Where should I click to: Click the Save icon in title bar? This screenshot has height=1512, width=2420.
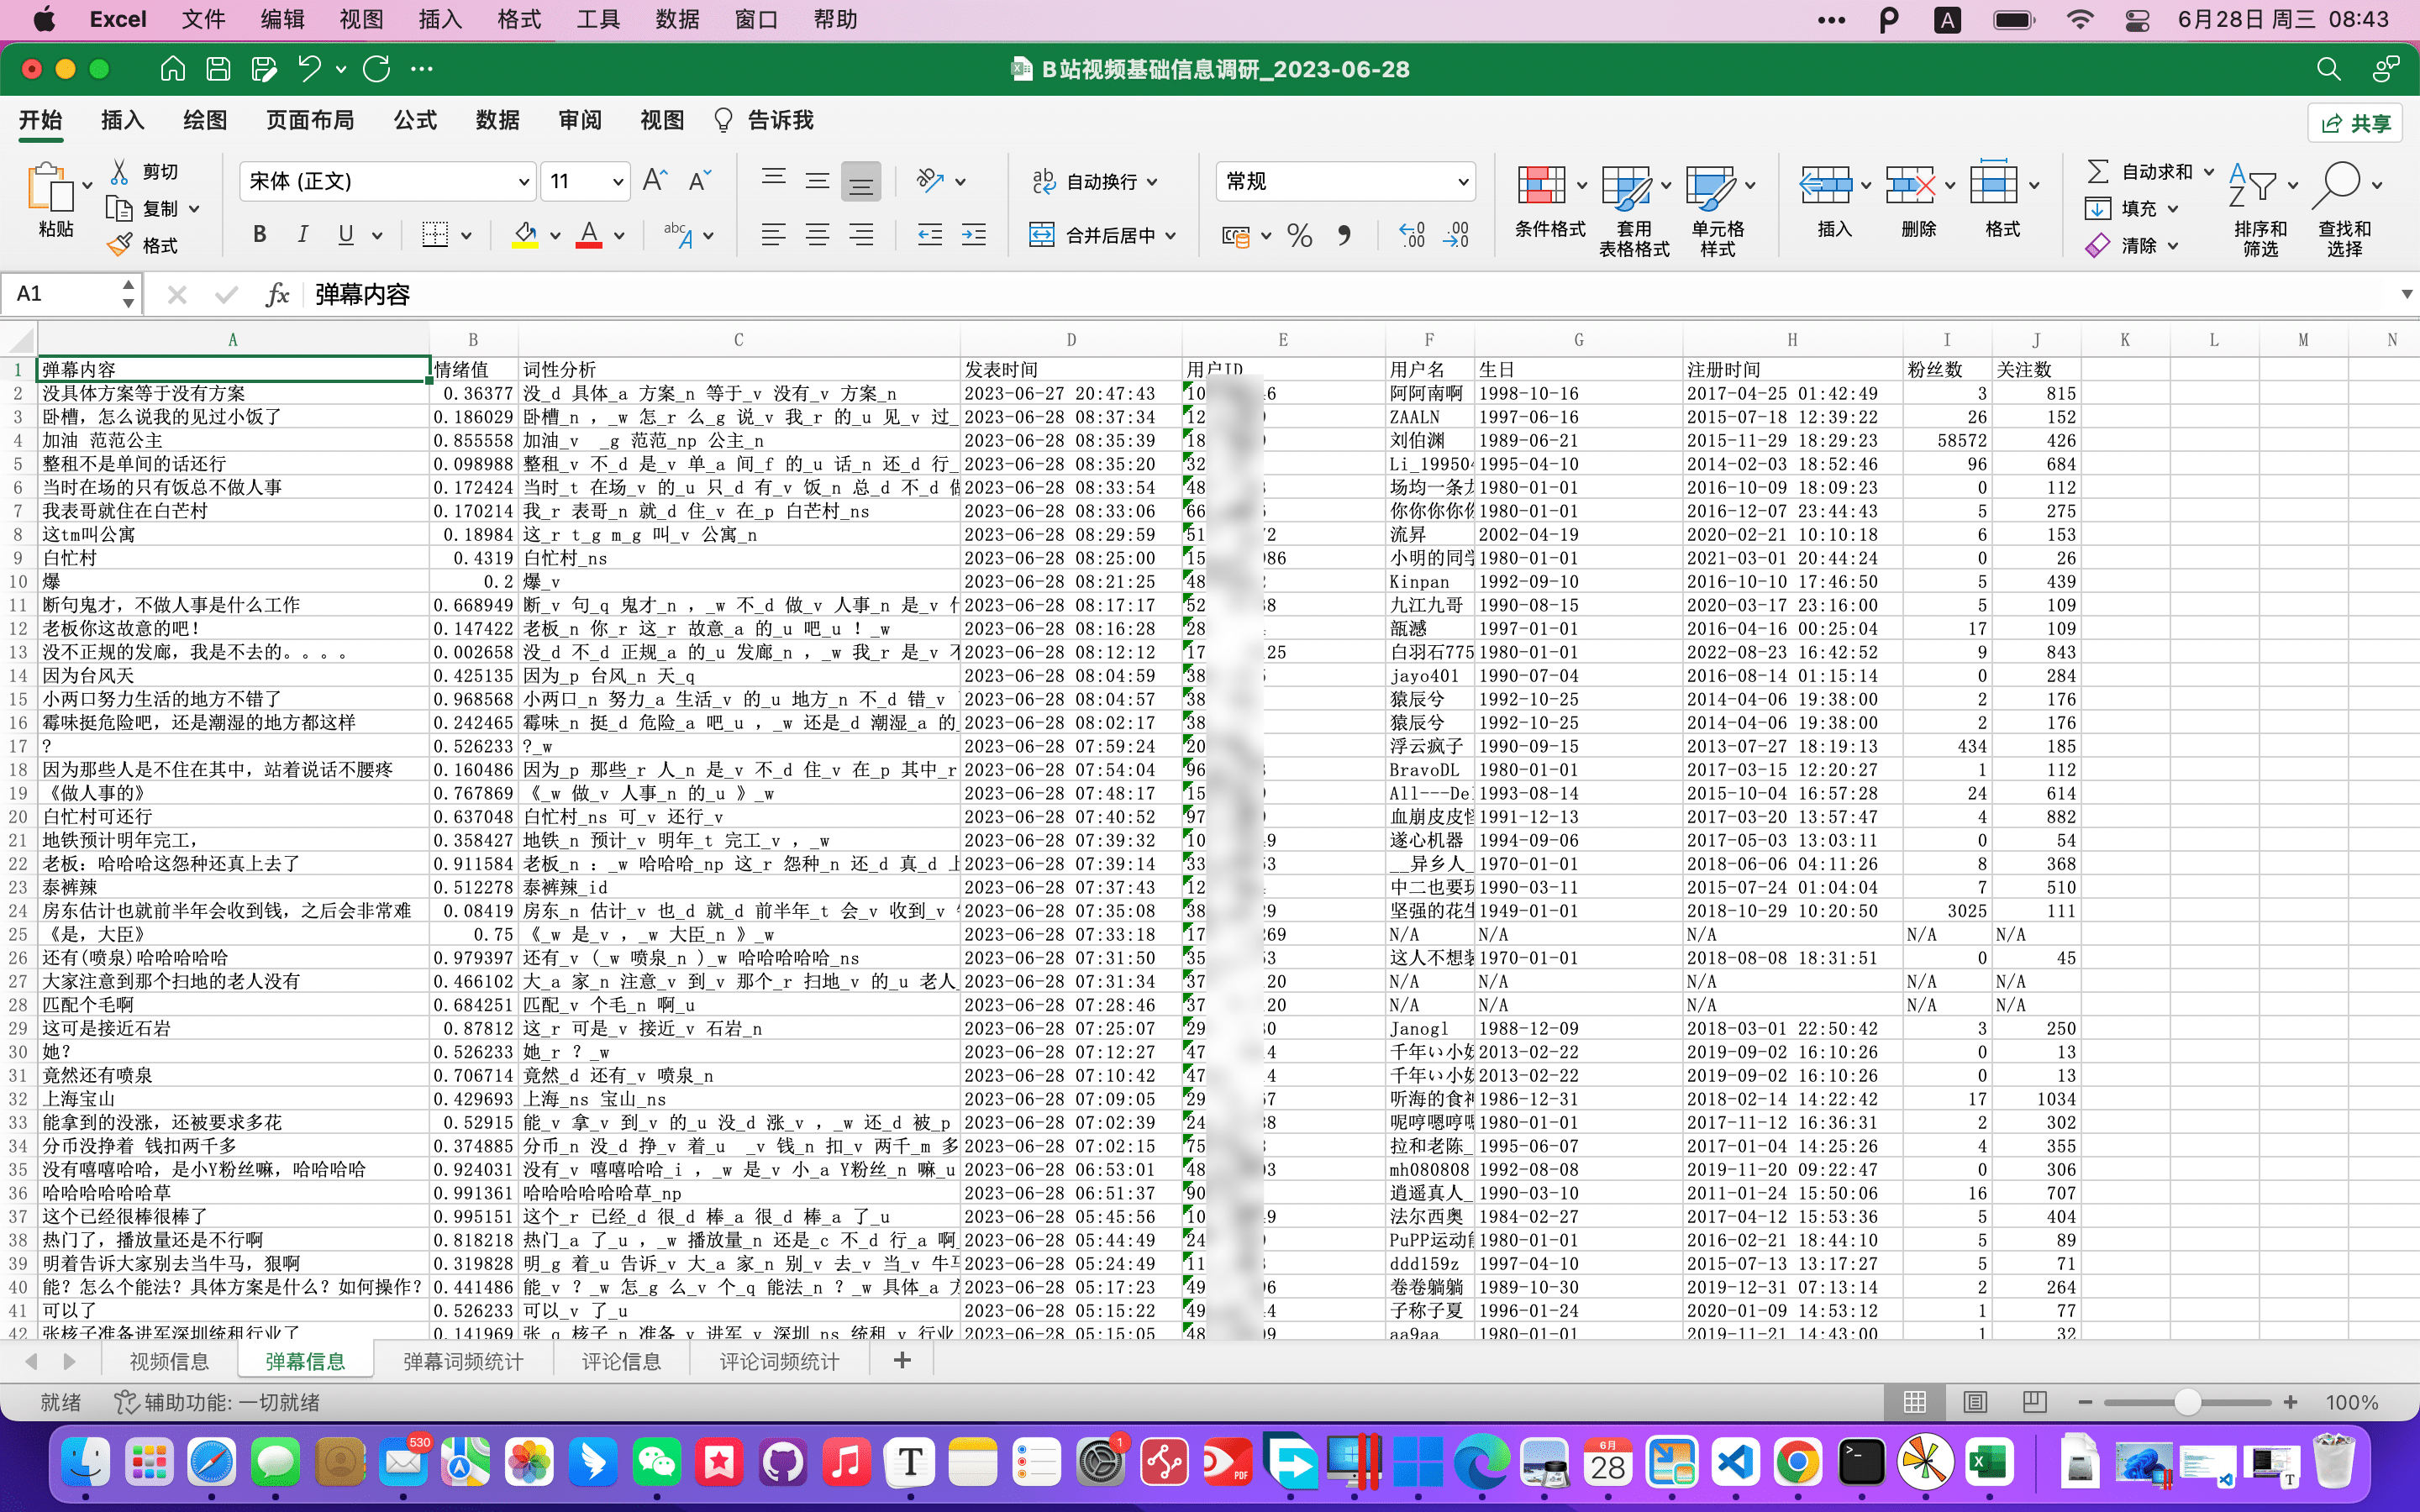(218, 69)
